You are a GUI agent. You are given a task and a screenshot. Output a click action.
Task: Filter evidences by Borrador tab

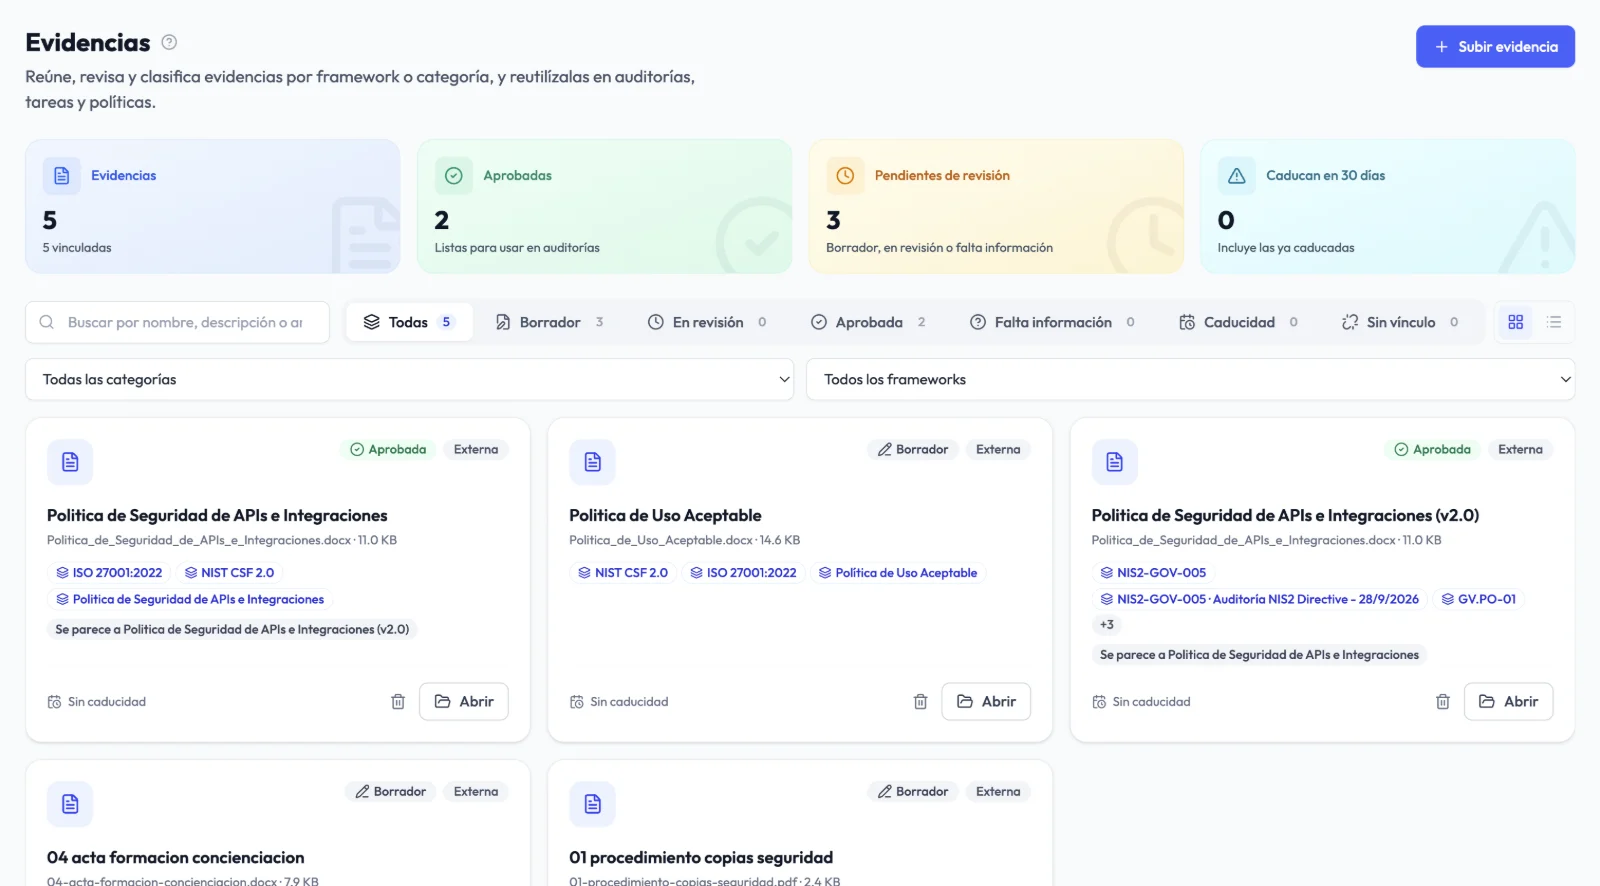click(549, 322)
